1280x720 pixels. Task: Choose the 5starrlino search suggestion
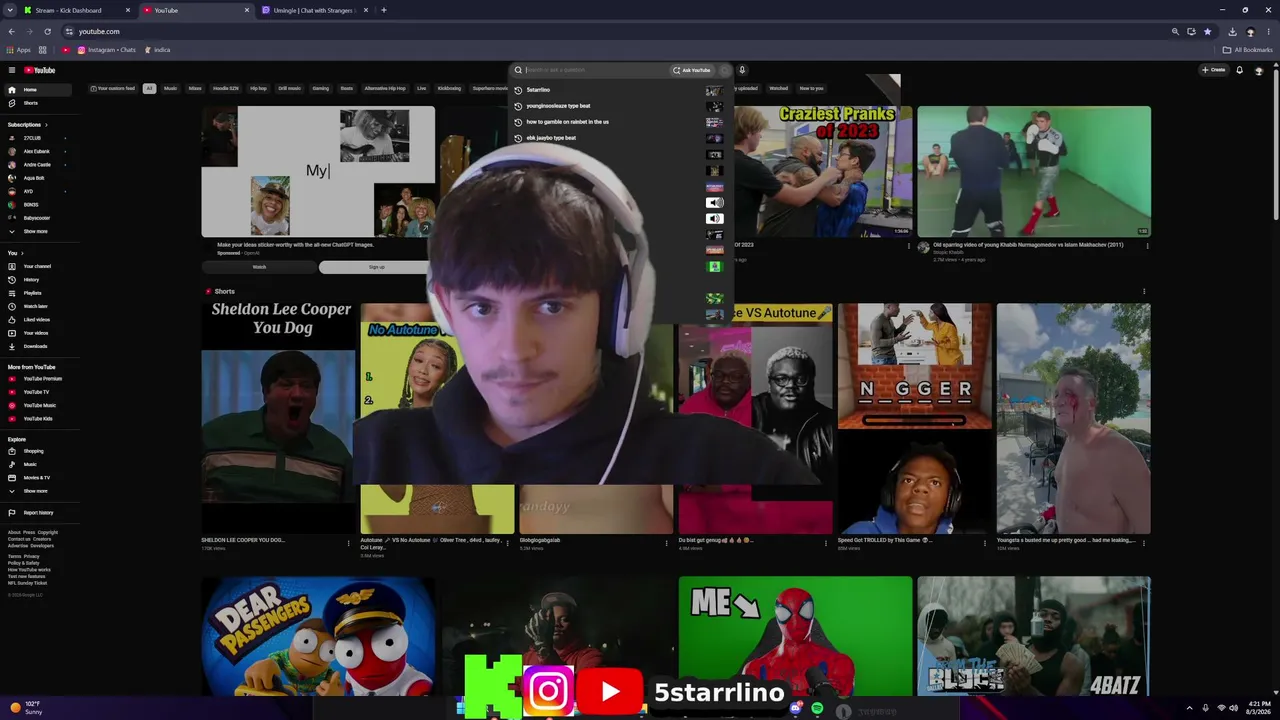(619, 90)
